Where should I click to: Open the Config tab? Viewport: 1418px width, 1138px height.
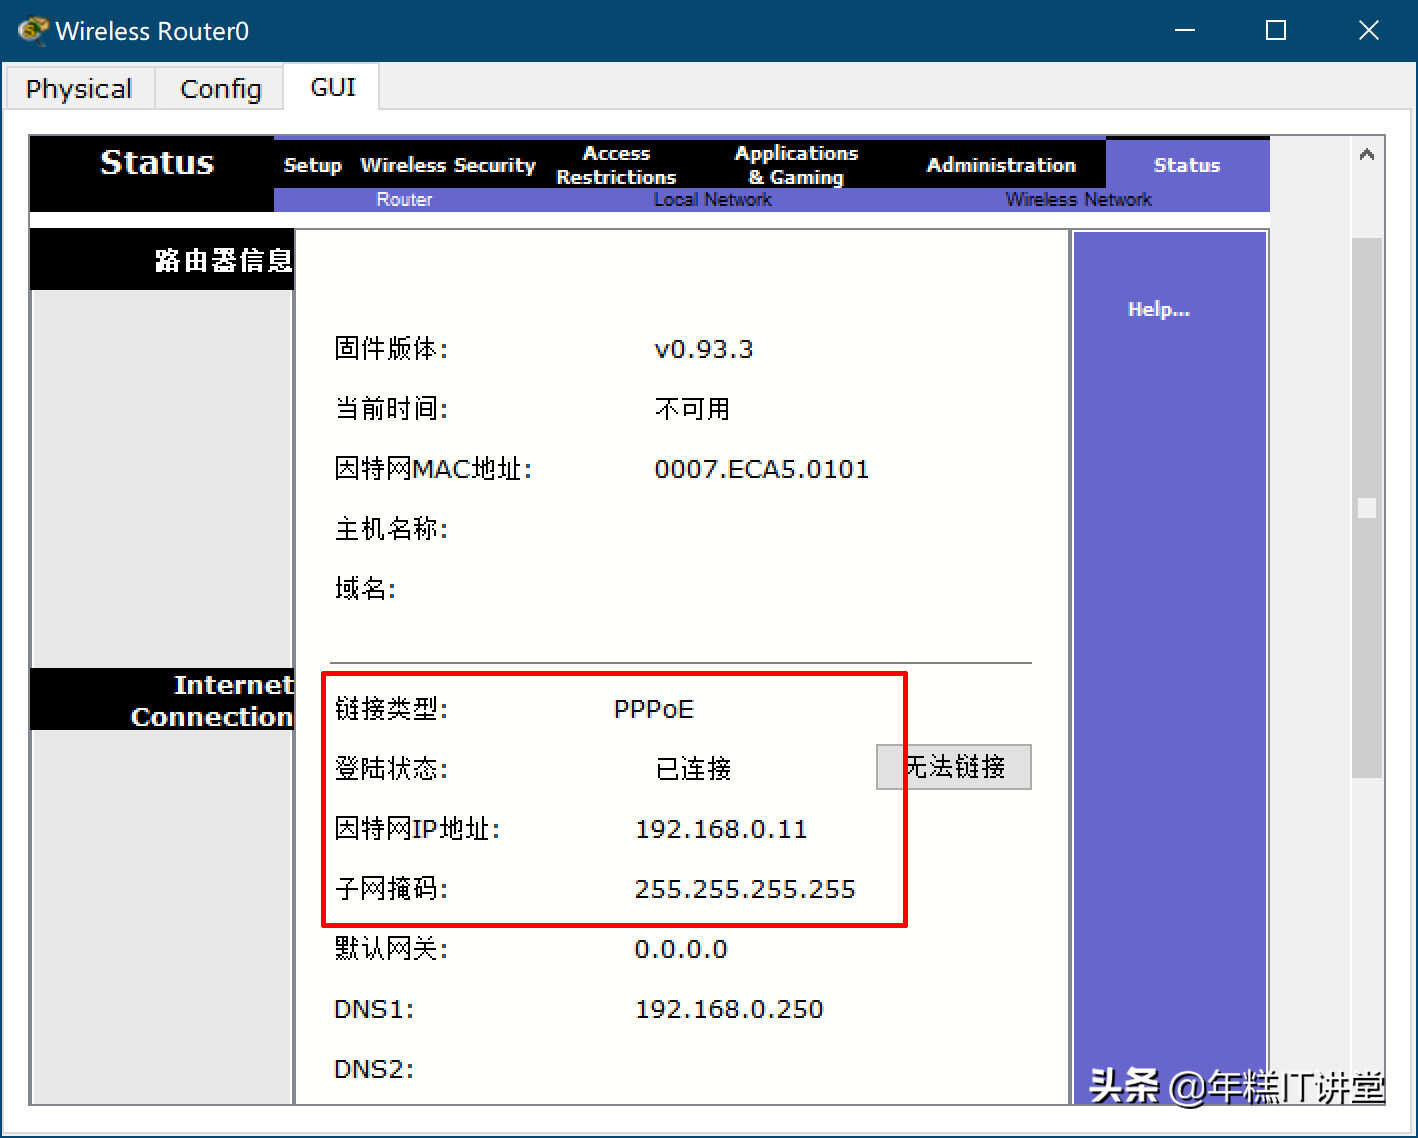(x=220, y=88)
